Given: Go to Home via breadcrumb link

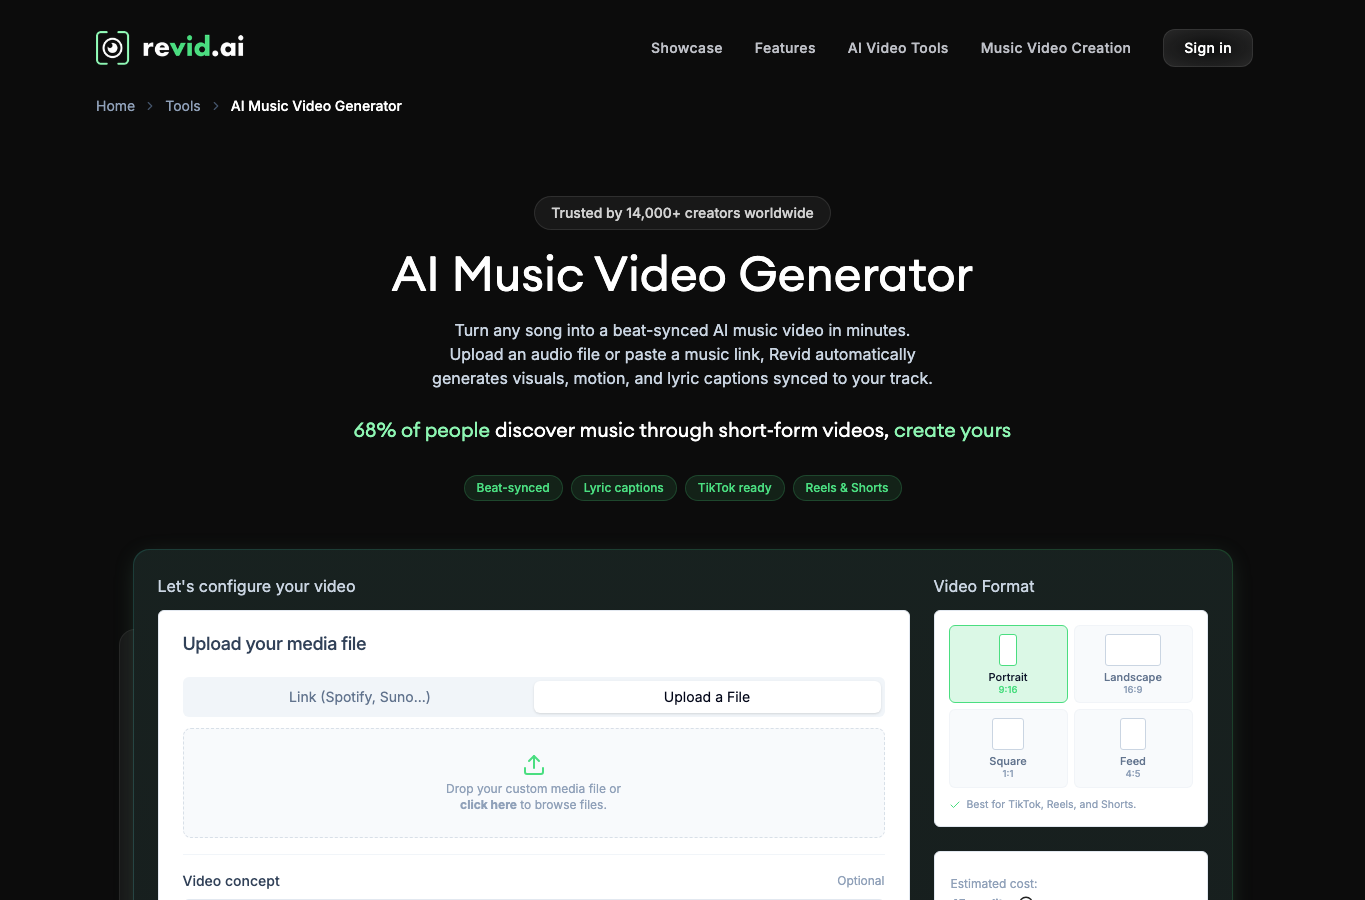Looking at the screenshot, I should [x=115, y=106].
